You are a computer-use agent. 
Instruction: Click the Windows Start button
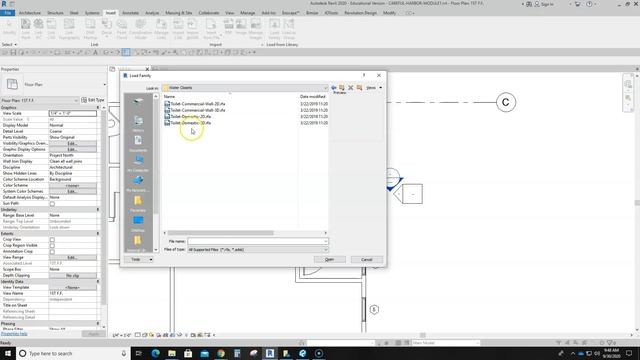8,353
